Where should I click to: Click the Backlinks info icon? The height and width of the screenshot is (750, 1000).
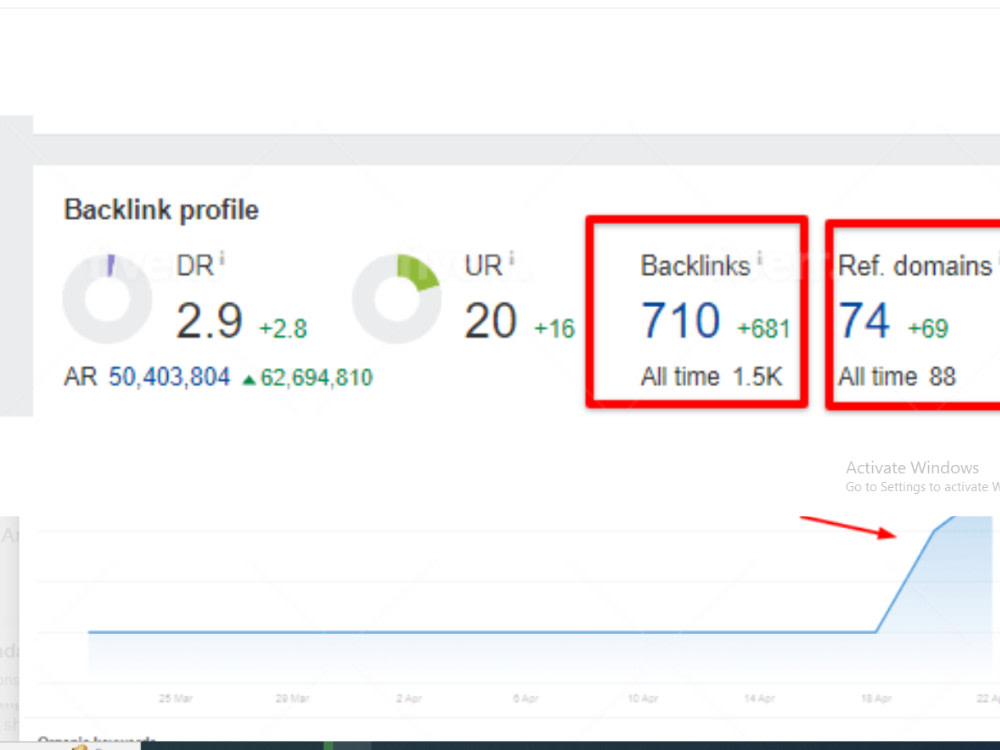759,258
